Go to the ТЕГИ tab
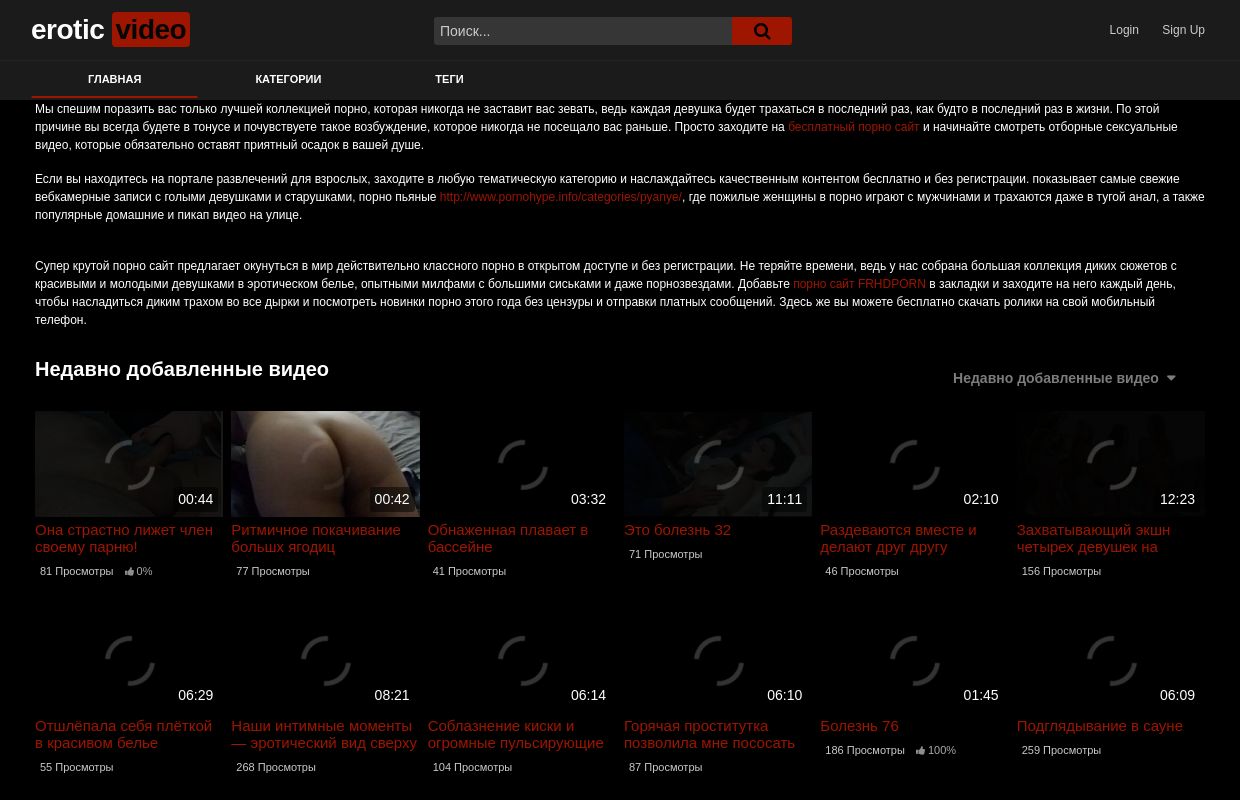 pyautogui.click(x=449, y=79)
